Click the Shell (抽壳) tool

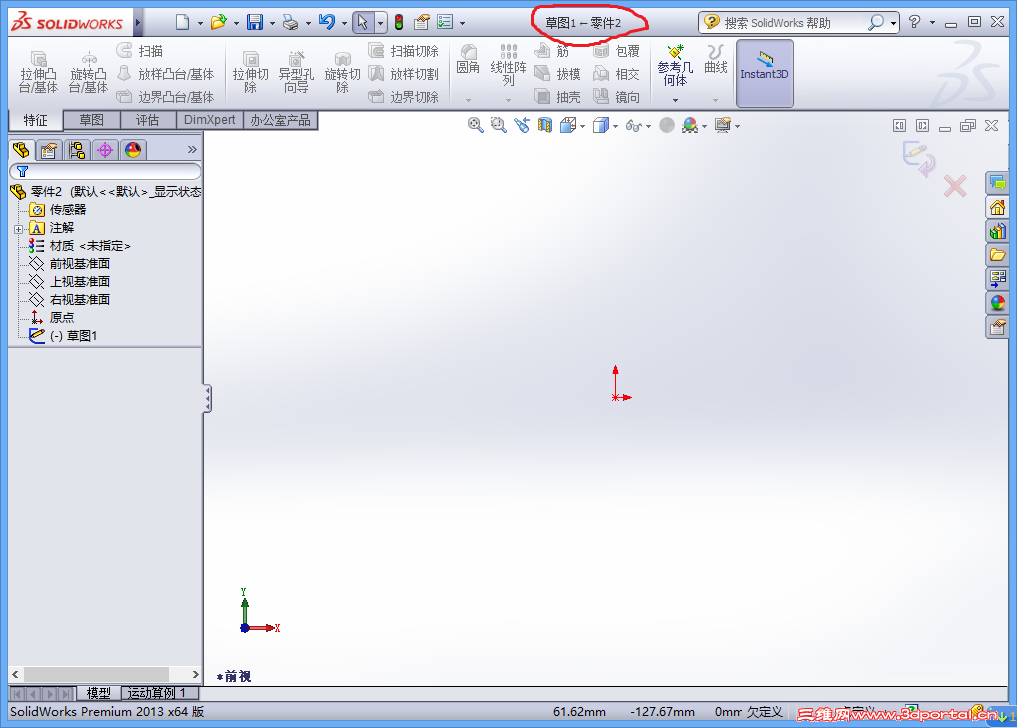point(557,97)
